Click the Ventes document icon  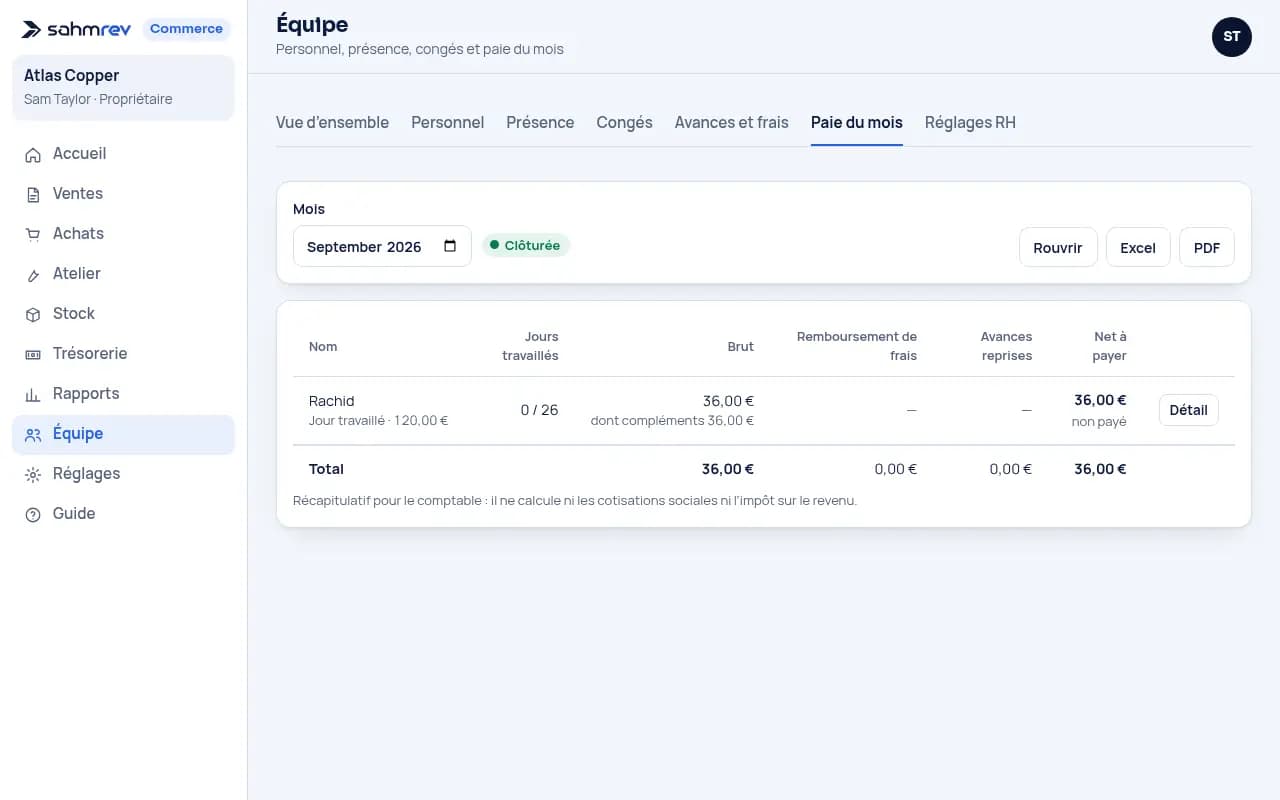pos(33,194)
